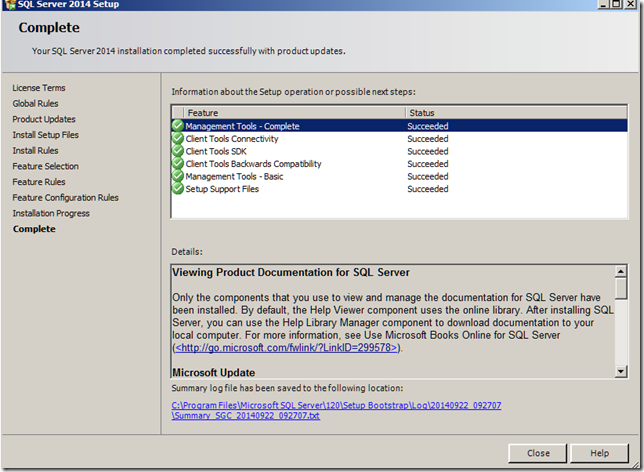Sort by the Feature column header

pyautogui.click(x=295, y=113)
